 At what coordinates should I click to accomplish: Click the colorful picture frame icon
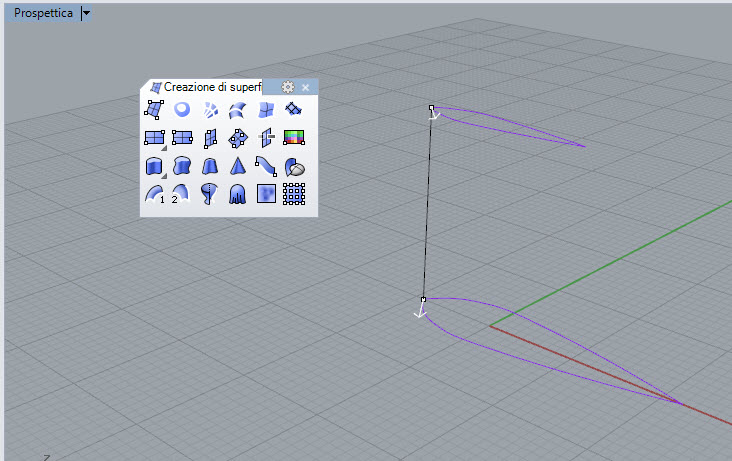pos(294,138)
